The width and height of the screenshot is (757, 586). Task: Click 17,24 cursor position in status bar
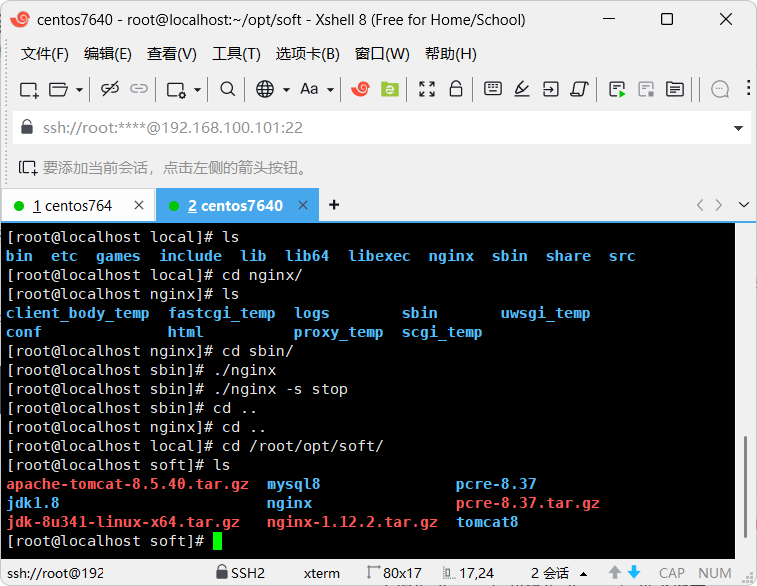(x=468, y=572)
